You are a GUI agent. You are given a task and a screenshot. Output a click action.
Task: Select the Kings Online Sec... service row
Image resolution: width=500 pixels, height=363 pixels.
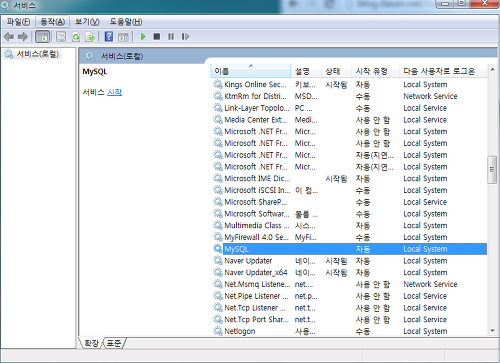349,85
